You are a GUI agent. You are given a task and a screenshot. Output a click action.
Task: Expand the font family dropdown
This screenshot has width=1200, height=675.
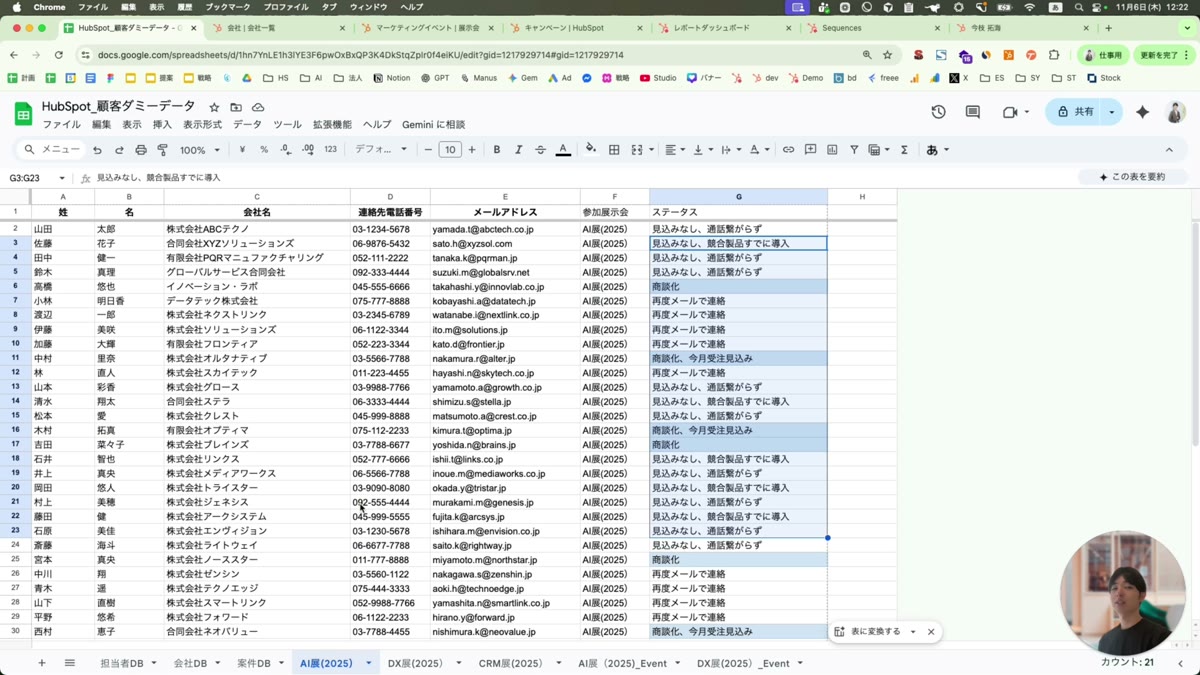point(381,150)
